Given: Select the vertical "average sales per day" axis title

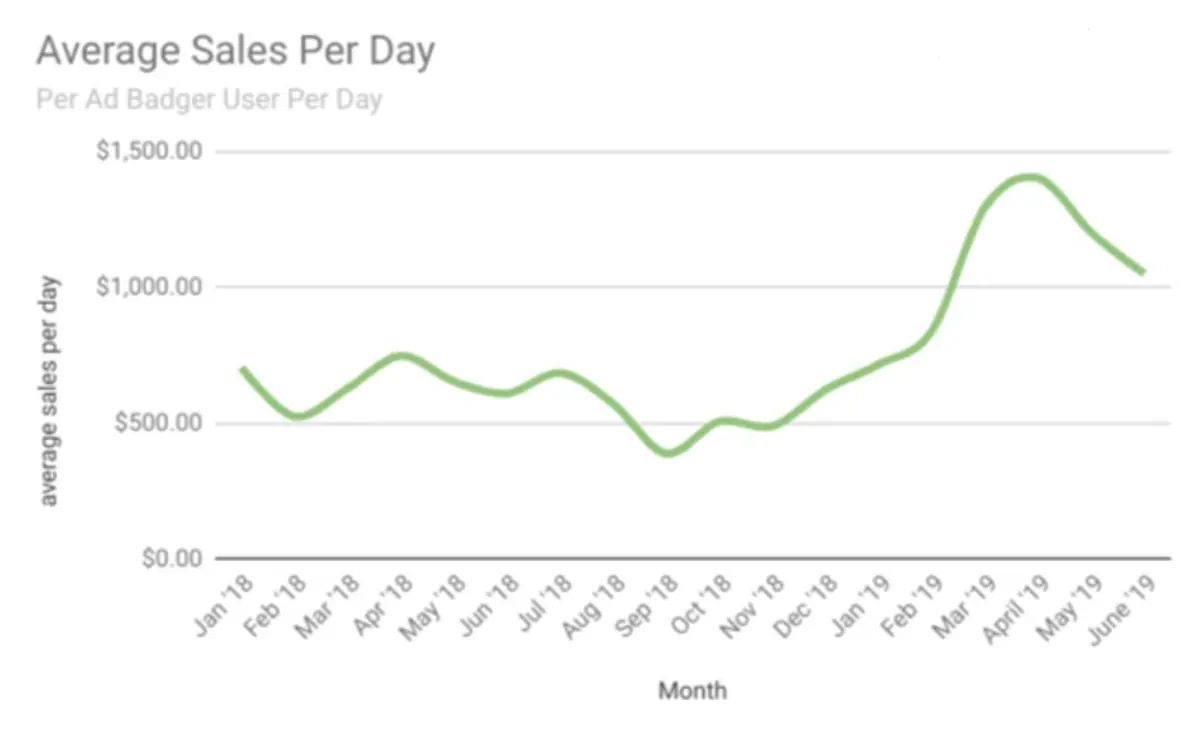Looking at the screenshot, I should tap(49, 390).
